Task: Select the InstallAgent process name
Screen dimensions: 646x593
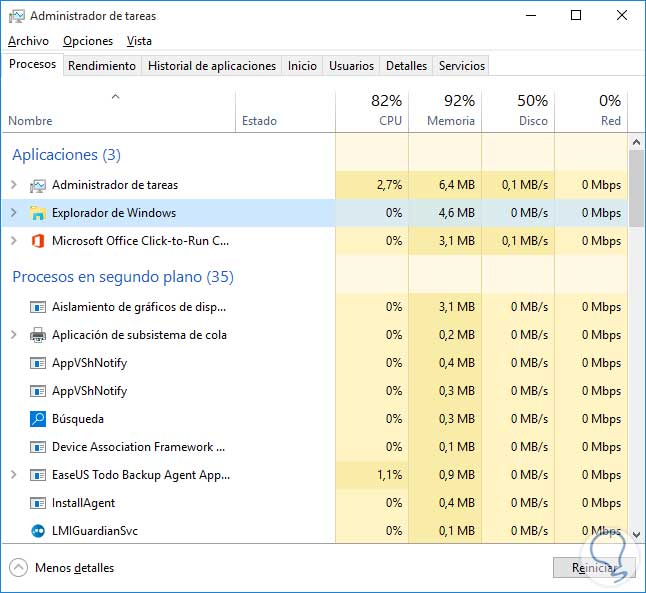Action: click(84, 503)
